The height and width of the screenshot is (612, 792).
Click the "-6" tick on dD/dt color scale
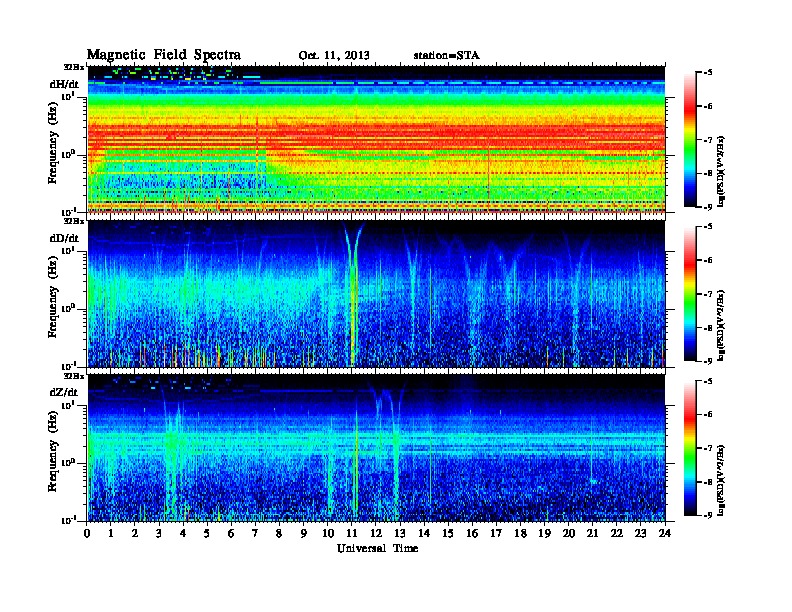point(708,260)
